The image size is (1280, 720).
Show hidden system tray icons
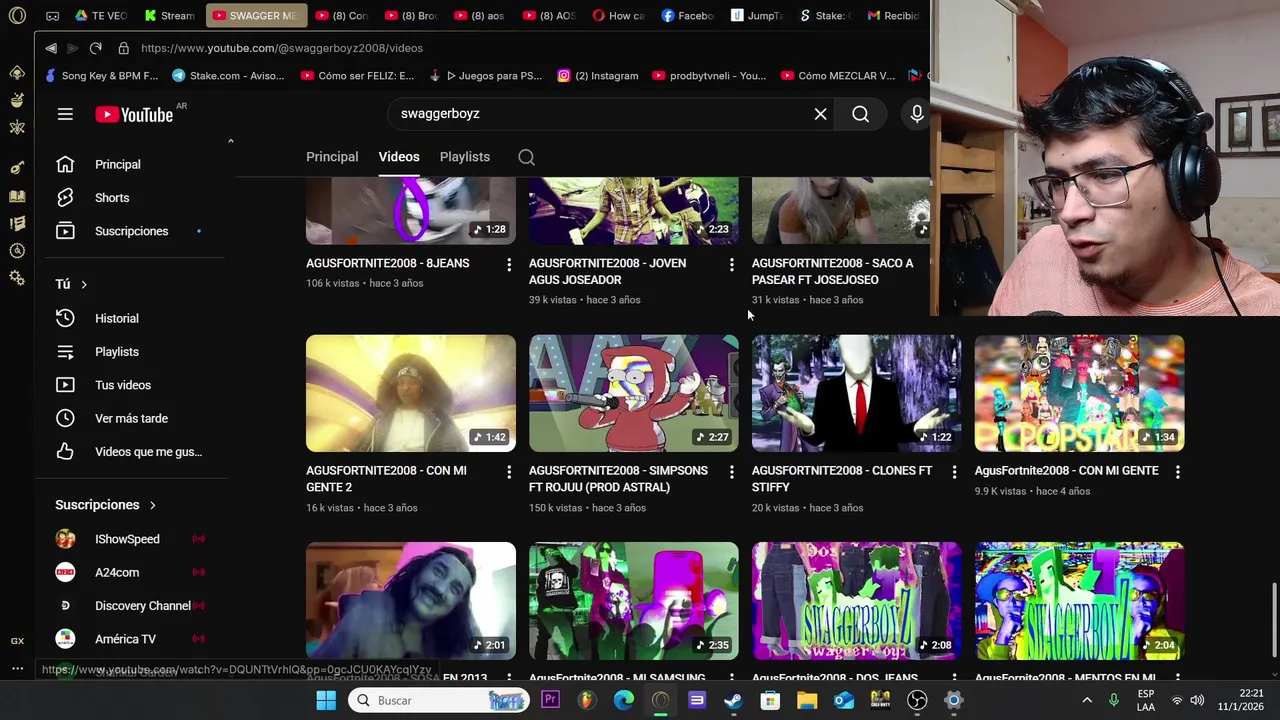pyautogui.click(x=1087, y=700)
